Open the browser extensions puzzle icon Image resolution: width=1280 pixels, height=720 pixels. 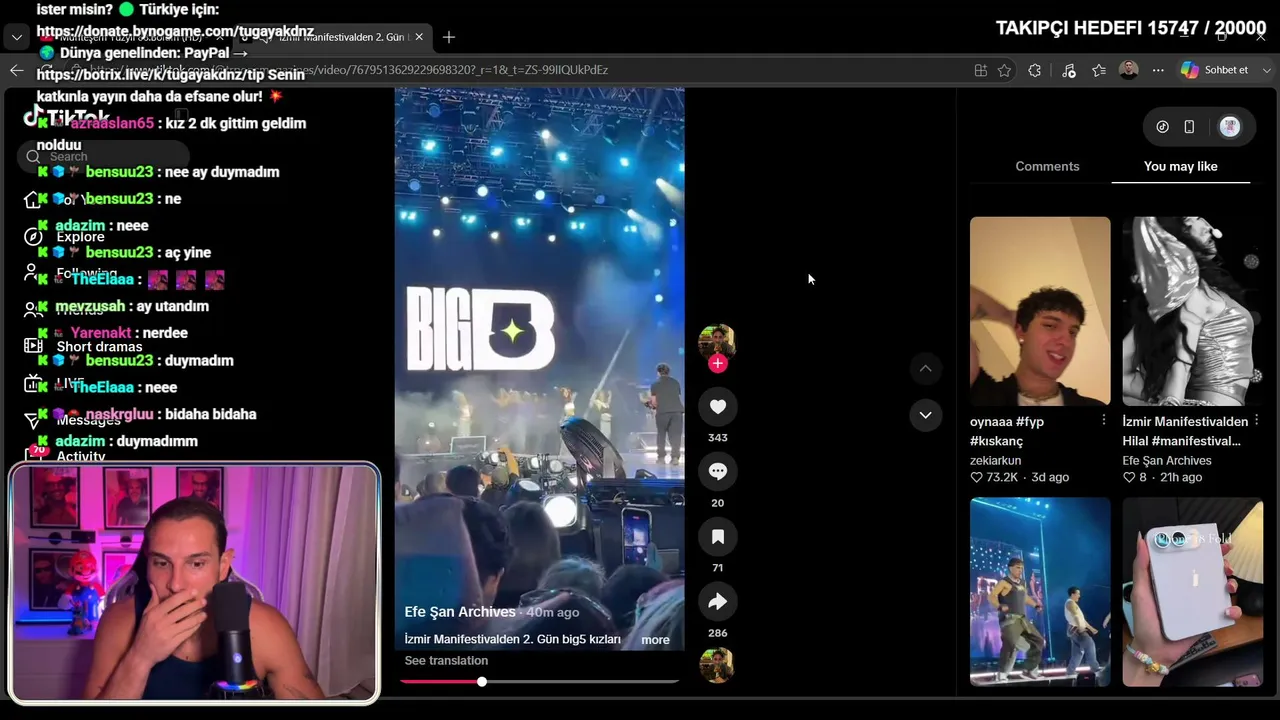tap(1035, 70)
